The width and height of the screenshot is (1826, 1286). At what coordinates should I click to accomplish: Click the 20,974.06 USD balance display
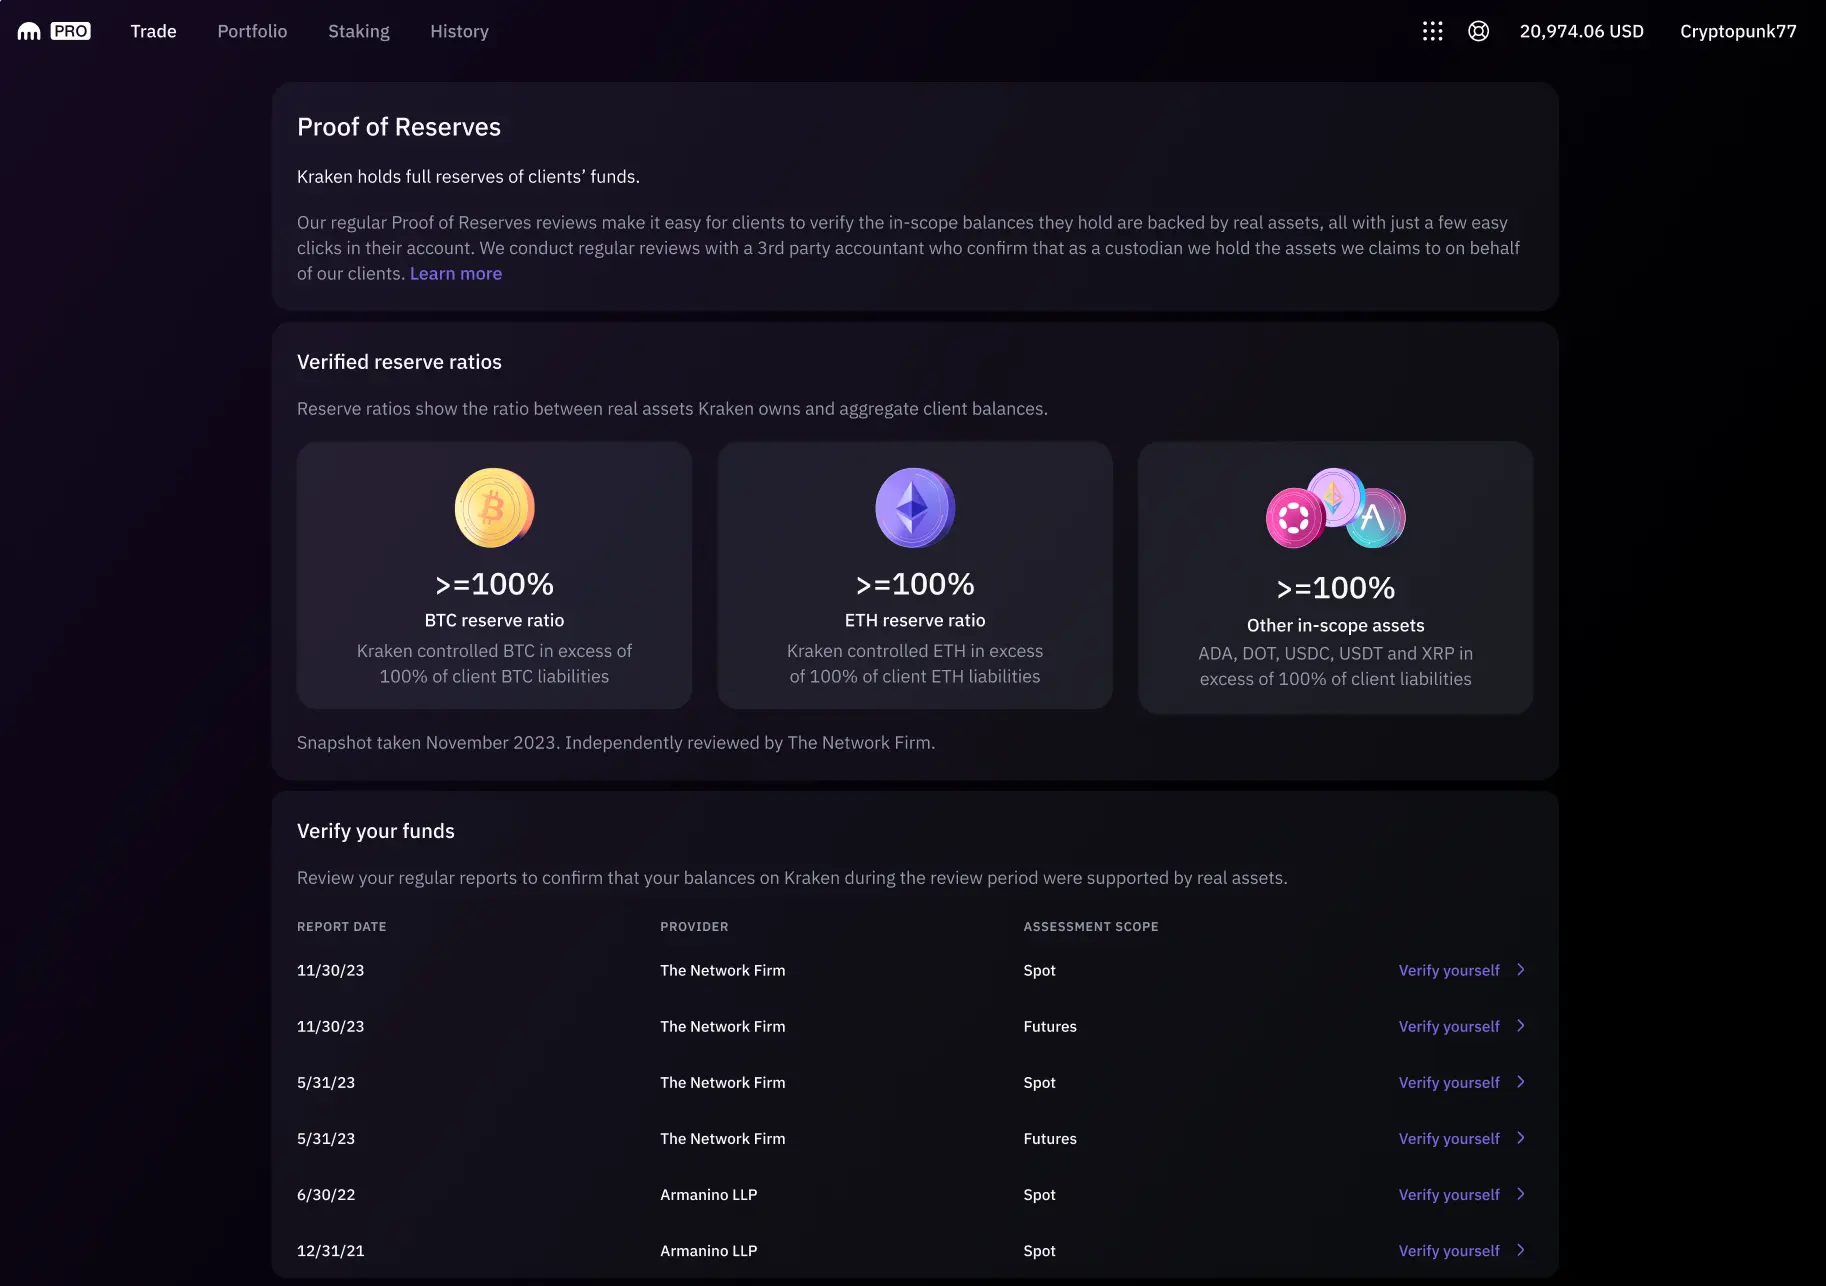(1581, 31)
